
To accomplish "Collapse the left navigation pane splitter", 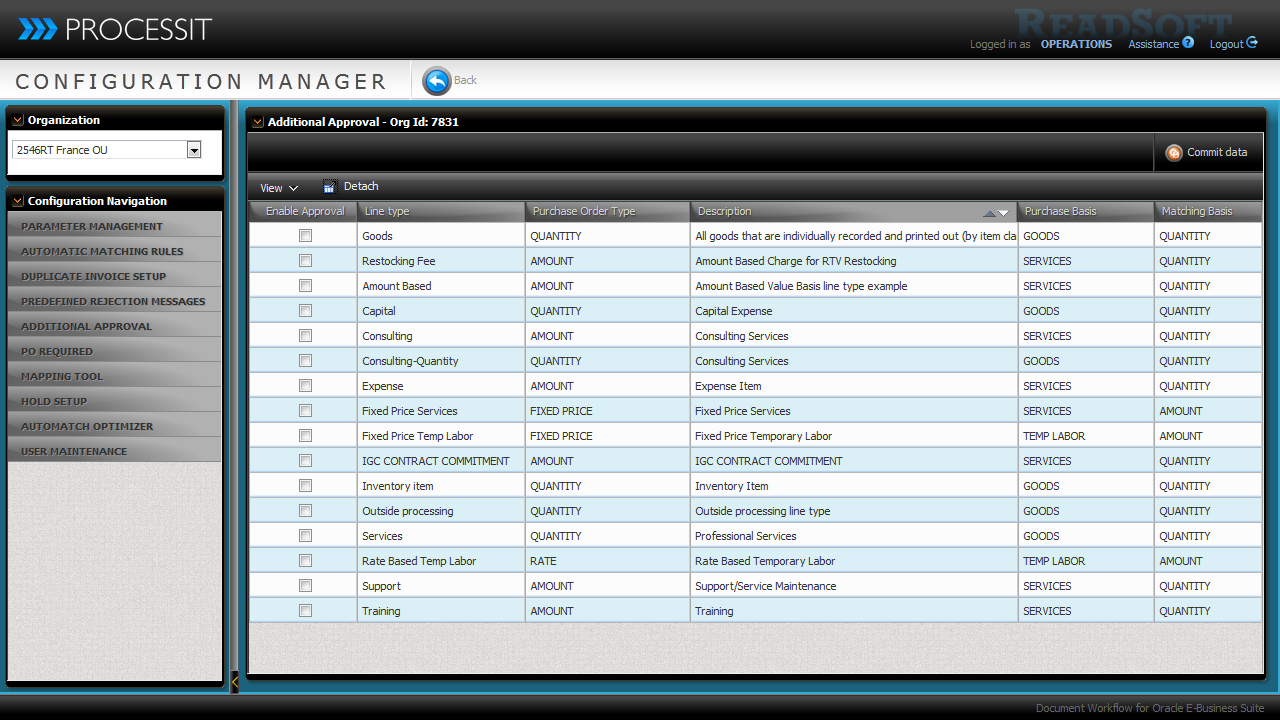I will pos(235,681).
